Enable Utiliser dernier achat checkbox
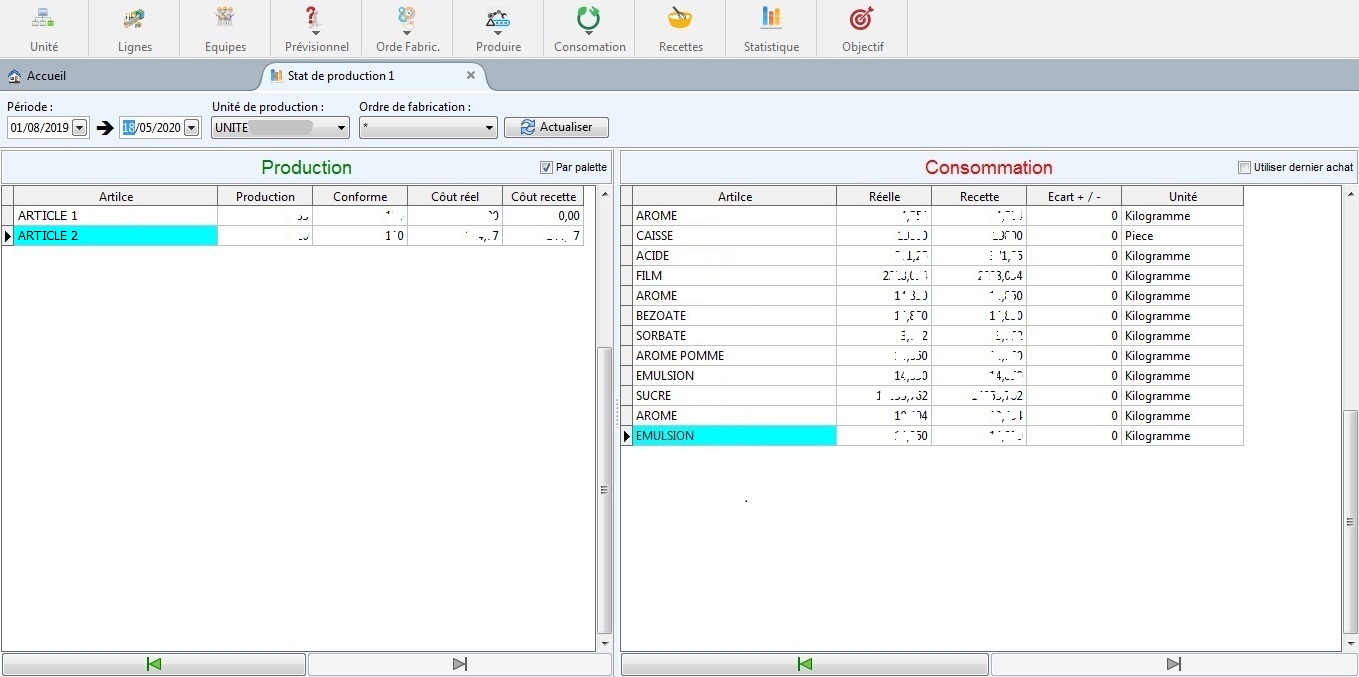Image resolution: width=1359 pixels, height=677 pixels. tap(1244, 167)
